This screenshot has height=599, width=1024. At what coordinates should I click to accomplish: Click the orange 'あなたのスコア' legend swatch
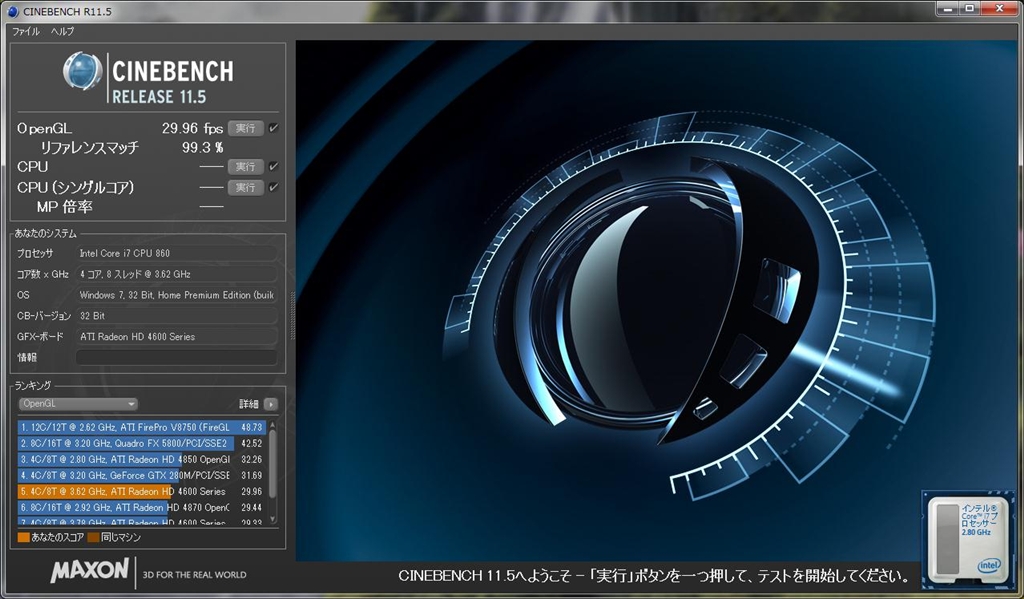pos(23,537)
